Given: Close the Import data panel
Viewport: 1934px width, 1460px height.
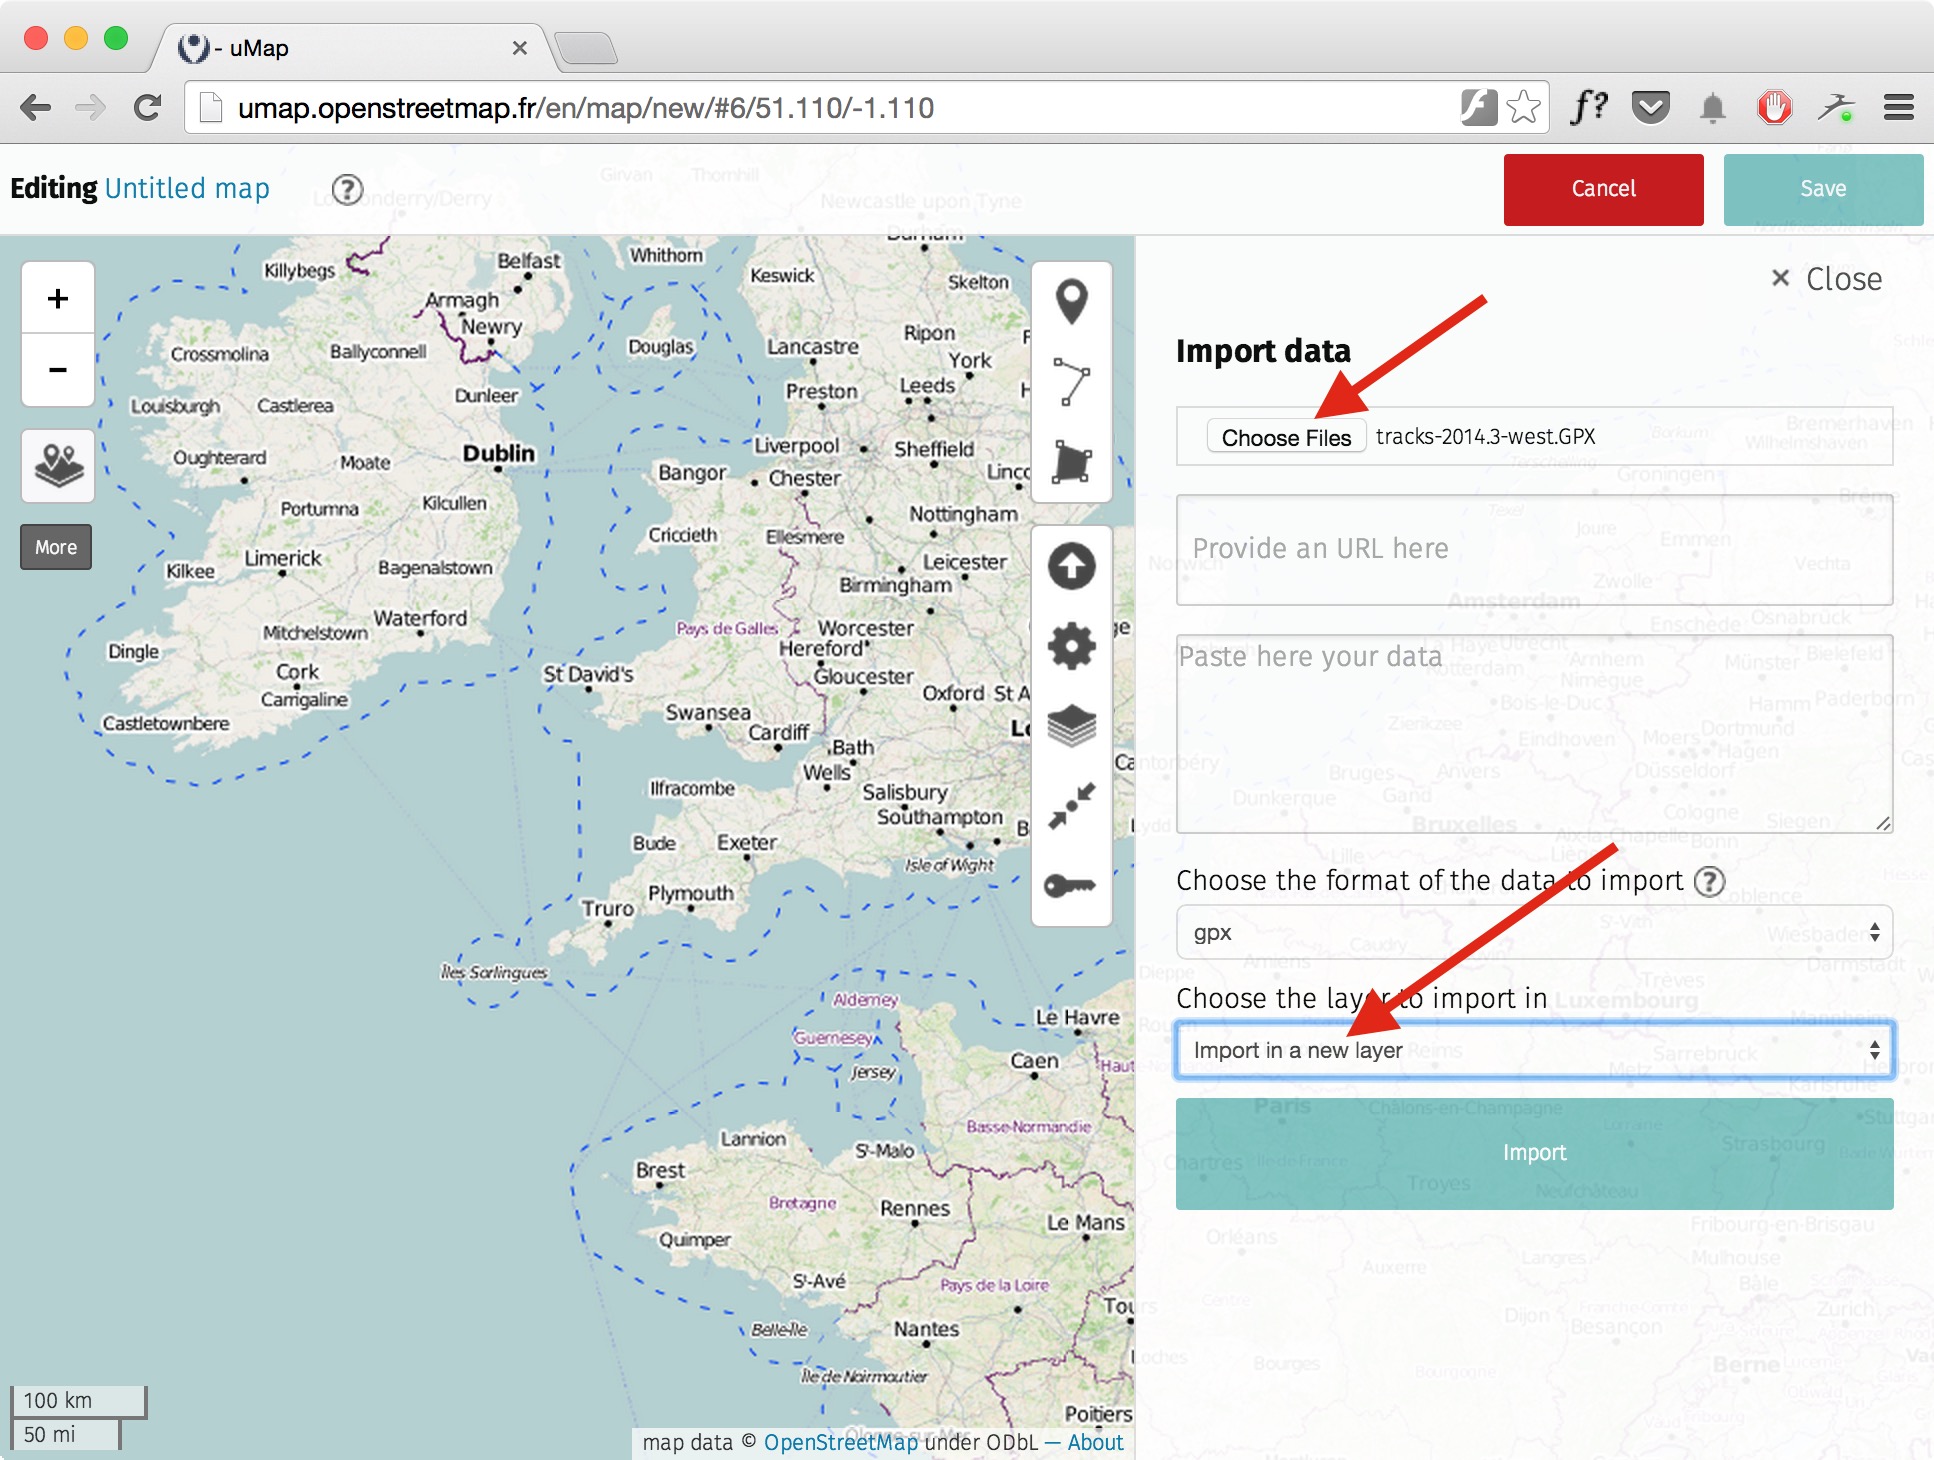Looking at the screenshot, I should [1826, 279].
